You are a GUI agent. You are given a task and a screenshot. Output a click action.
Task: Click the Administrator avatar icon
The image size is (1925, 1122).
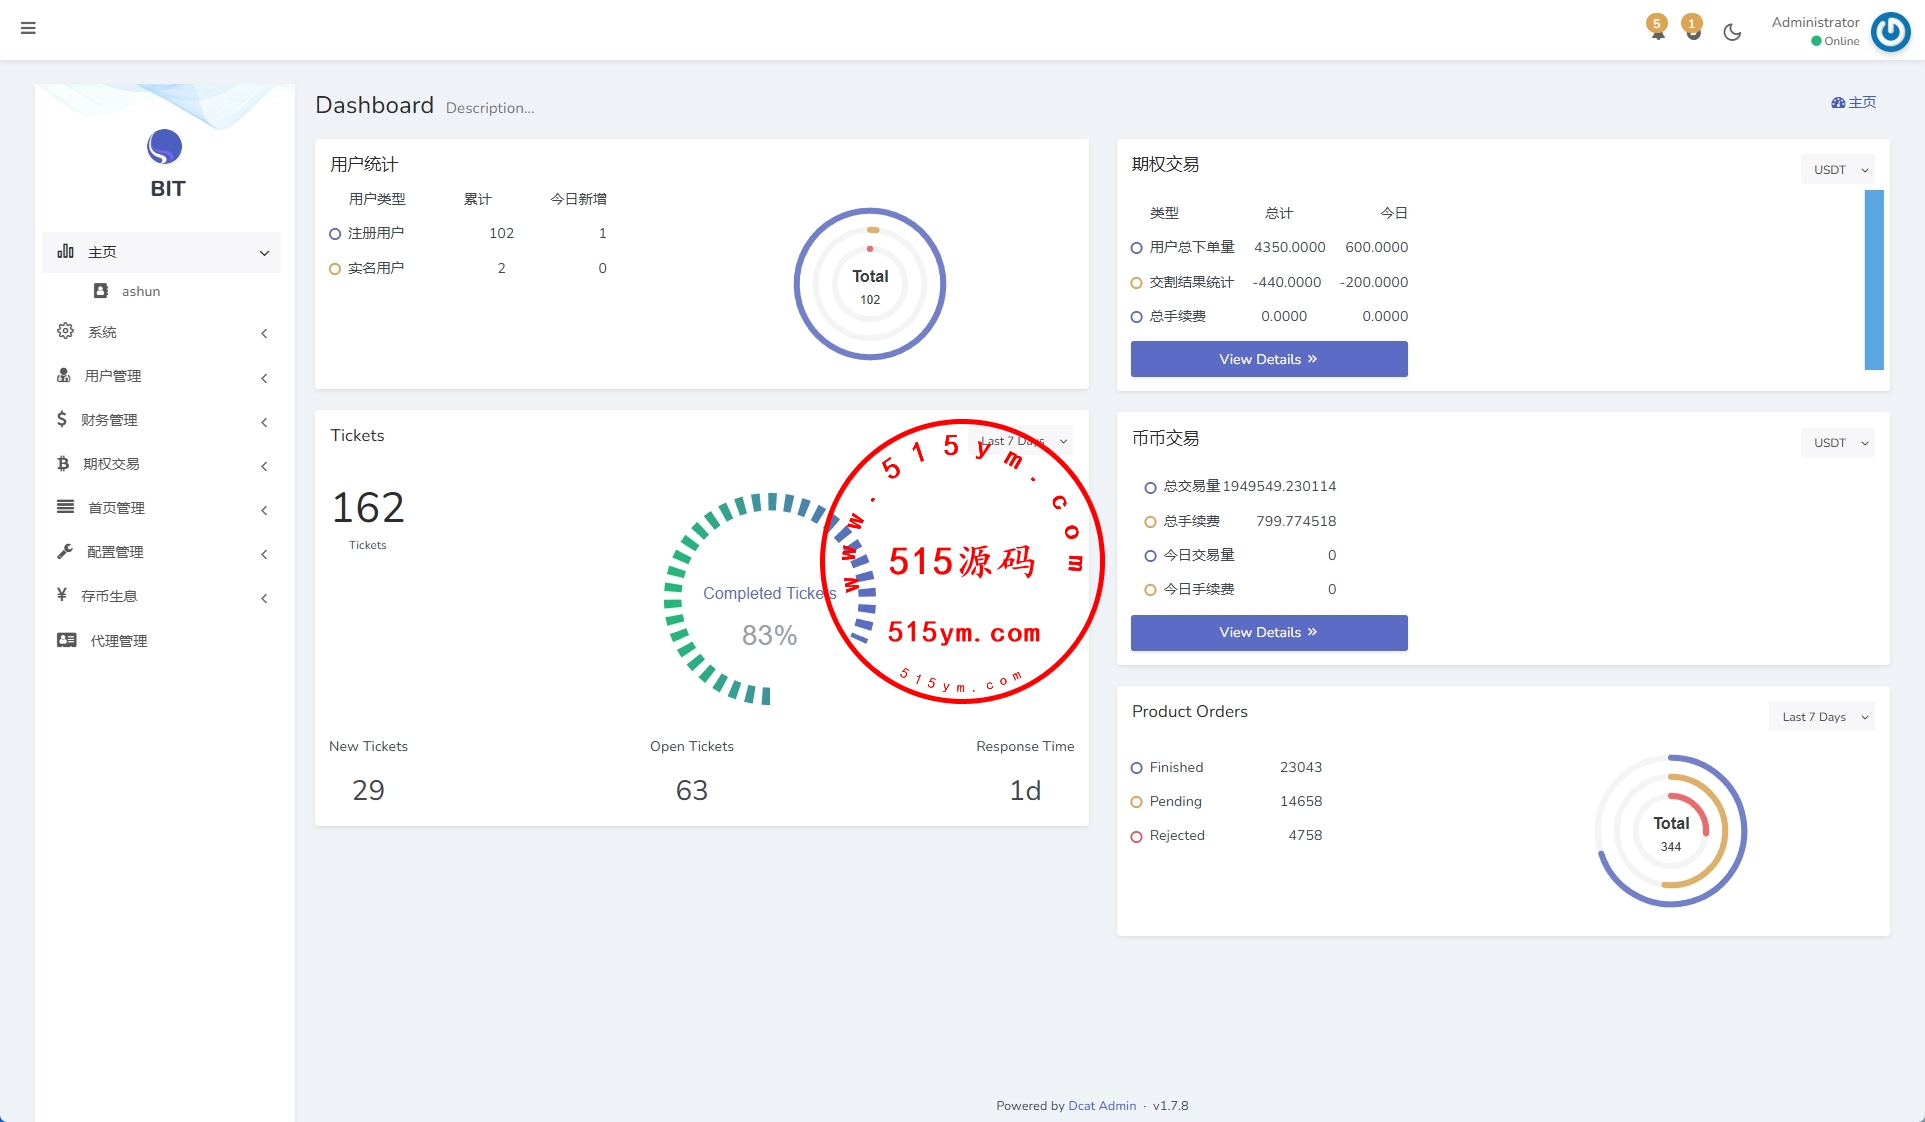(1890, 31)
